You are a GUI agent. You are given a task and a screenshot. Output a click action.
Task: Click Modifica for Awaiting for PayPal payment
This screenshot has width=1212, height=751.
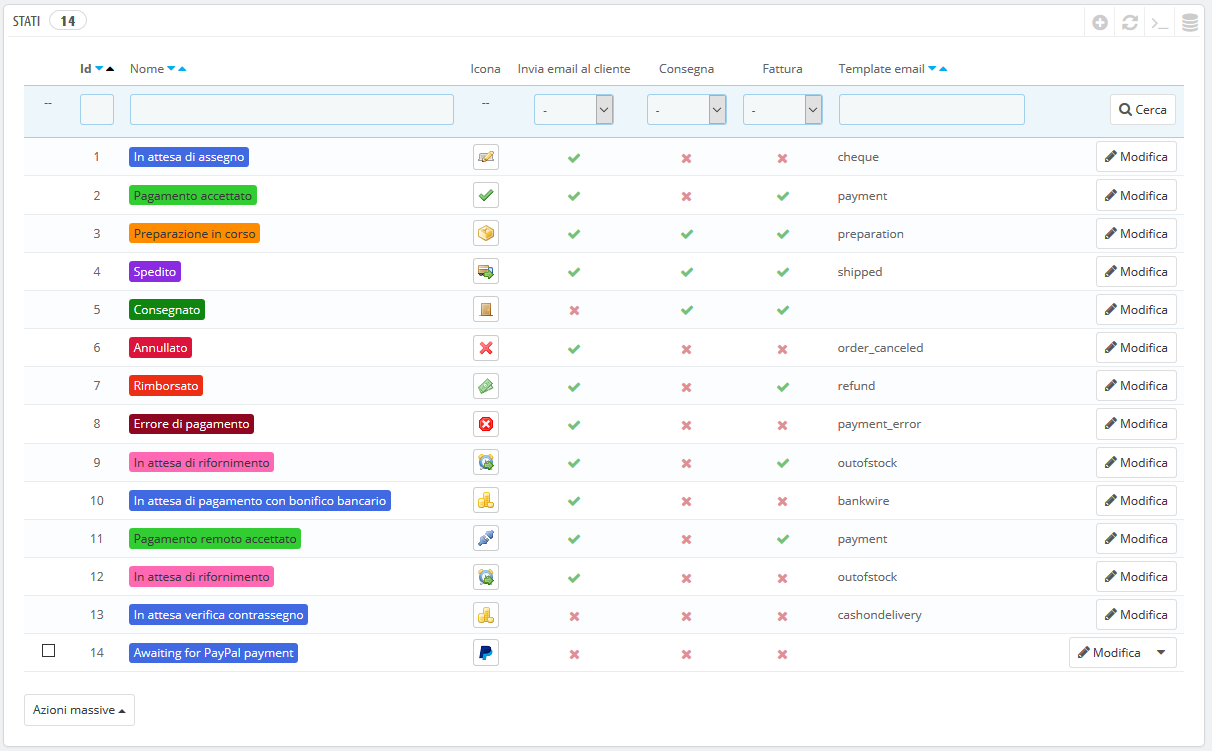1109,653
